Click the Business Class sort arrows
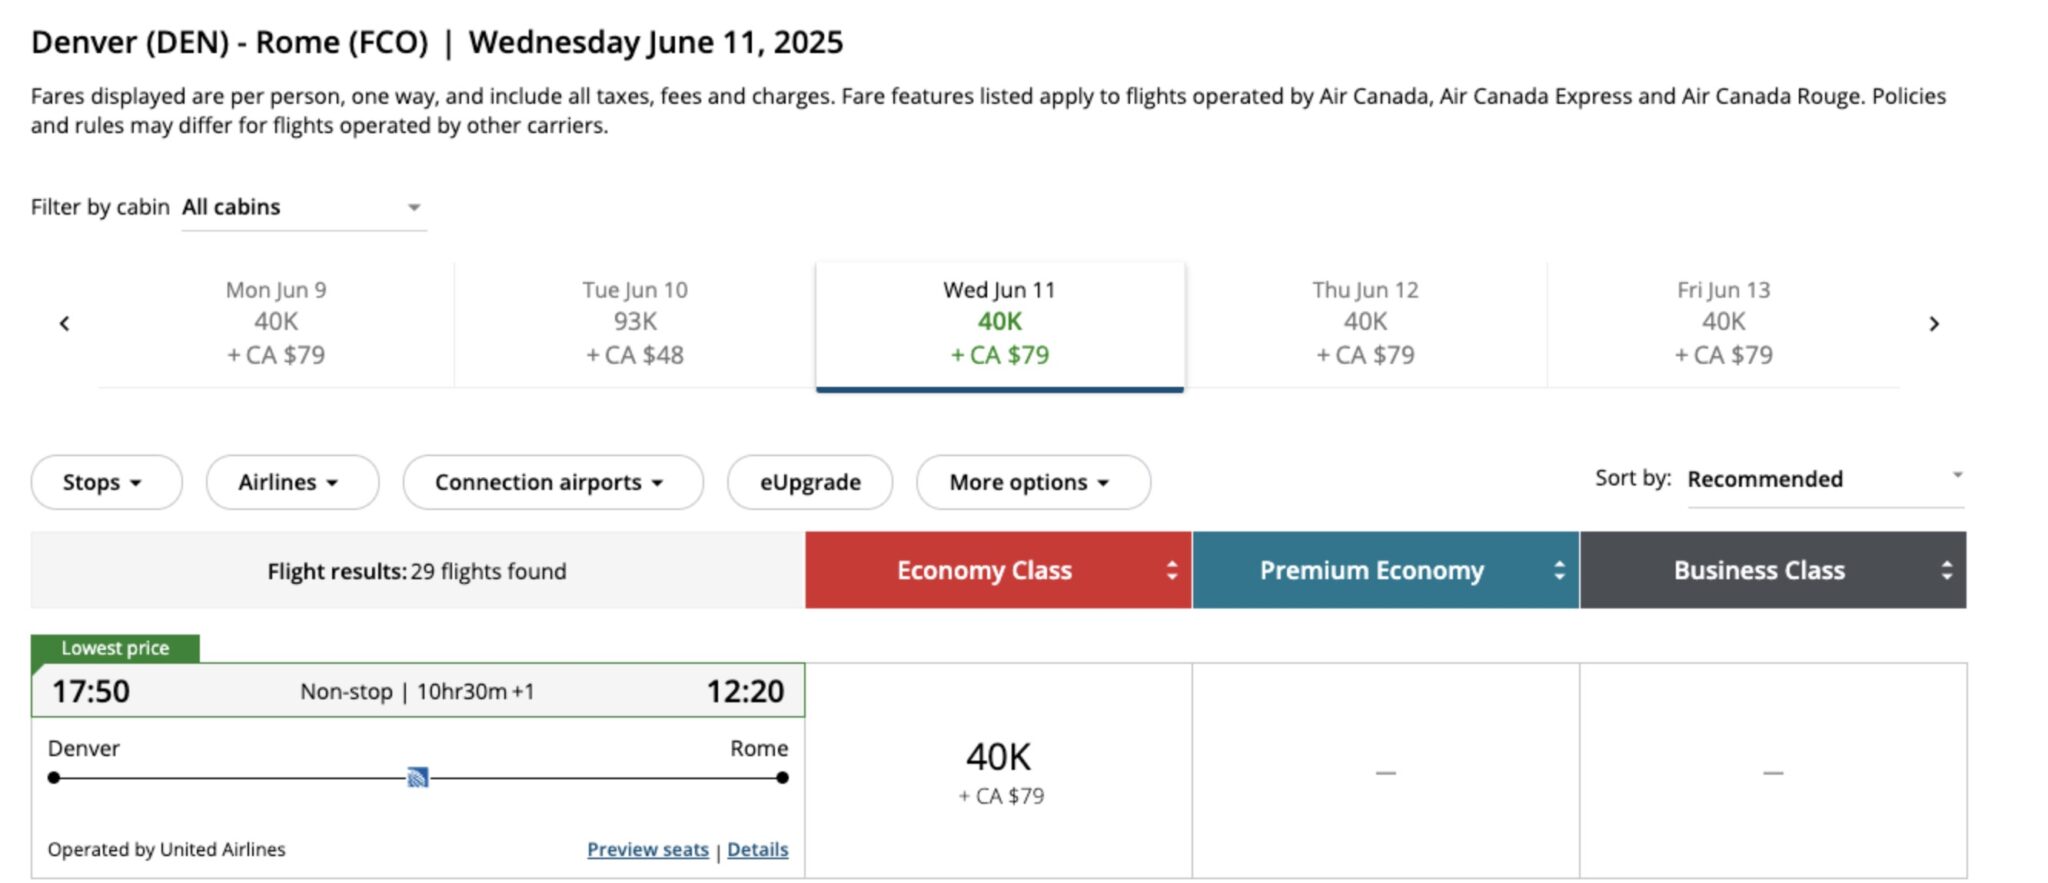2048x883 pixels. tap(1945, 570)
